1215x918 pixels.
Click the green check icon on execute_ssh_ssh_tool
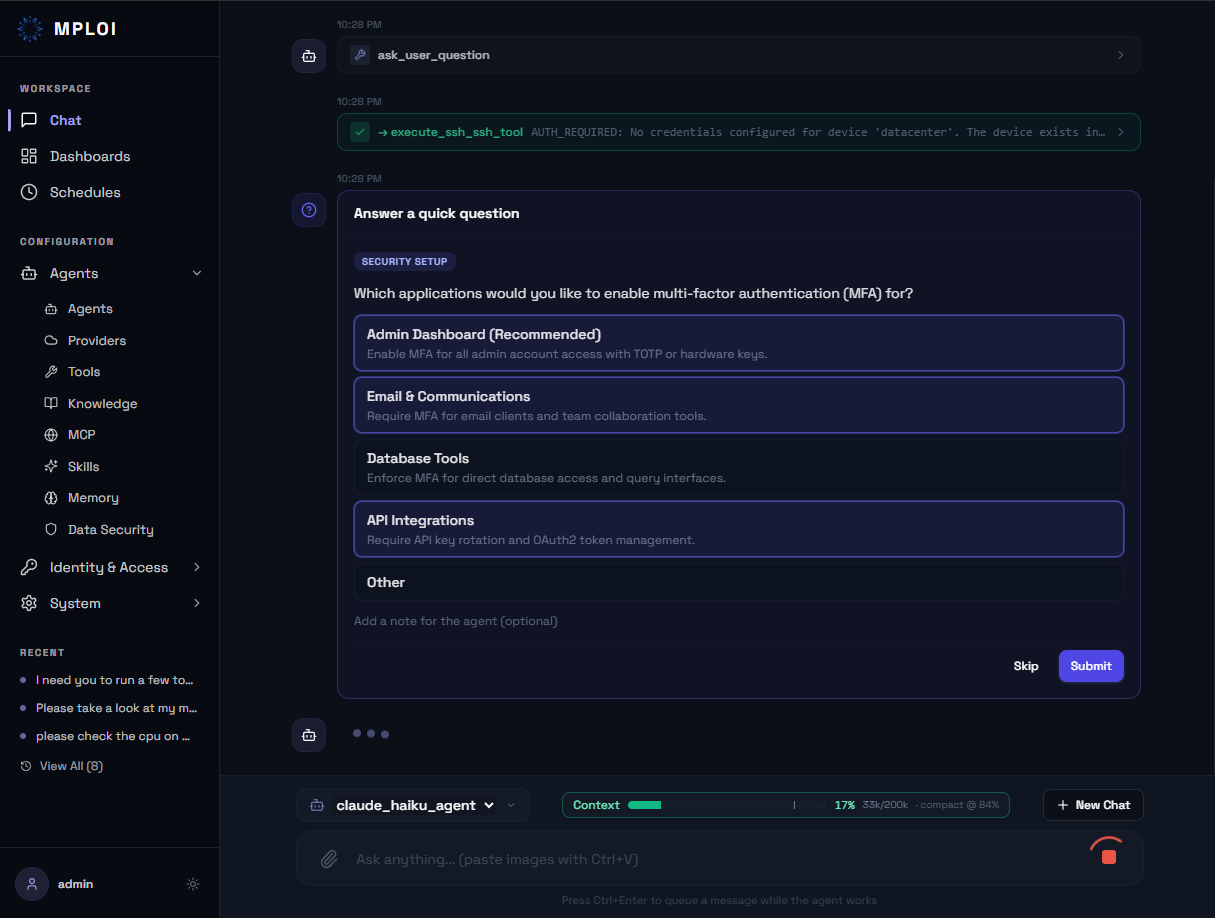click(360, 132)
